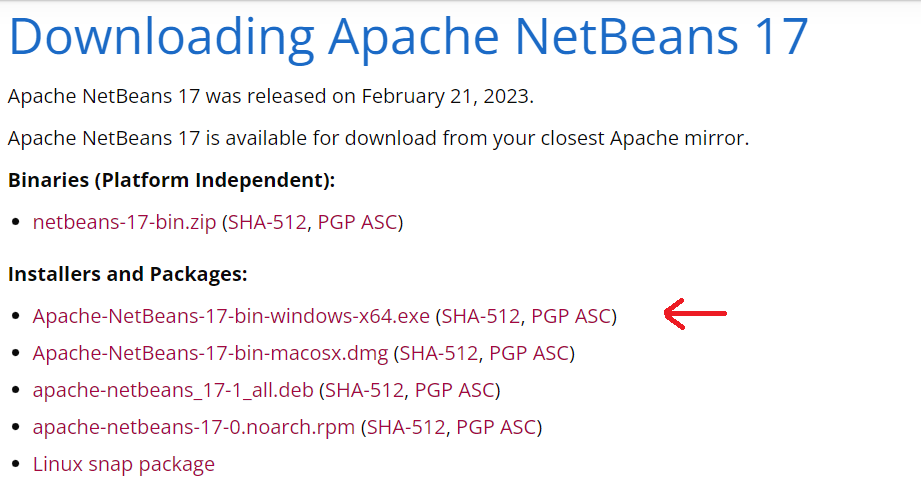Image resolution: width=921 pixels, height=494 pixels.
Task: Open PGP ASC signature for macOS dmg
Action: coord(530,353)
